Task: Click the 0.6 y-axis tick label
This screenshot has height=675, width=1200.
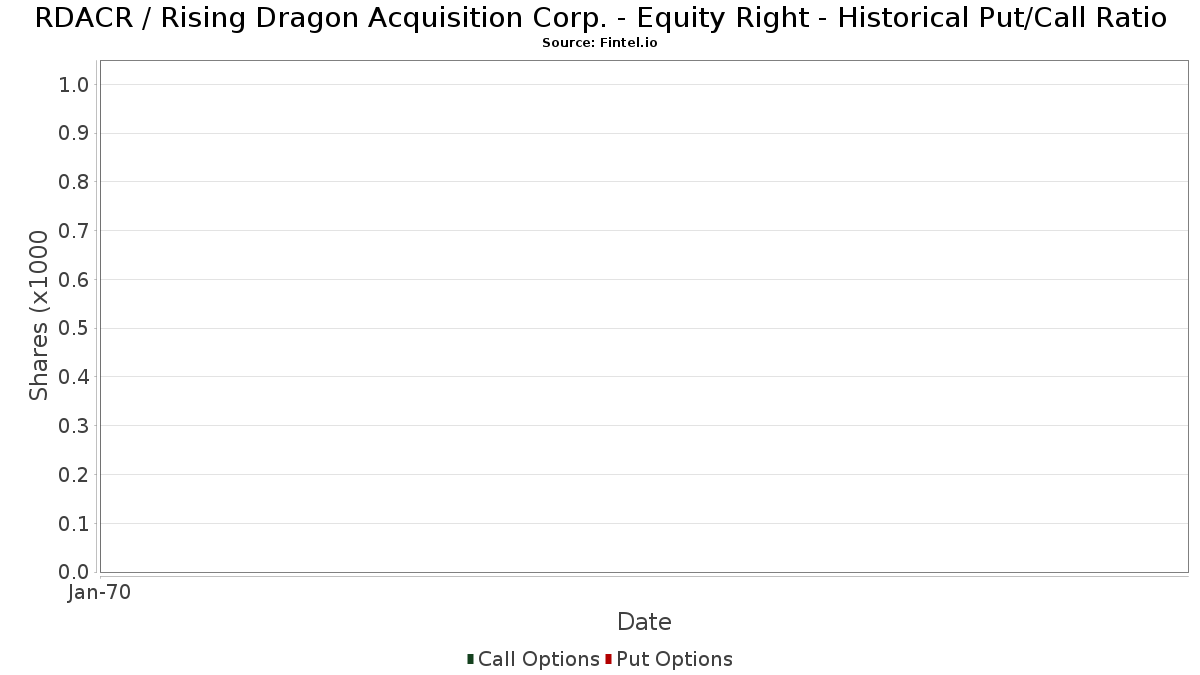Action: 75,280
